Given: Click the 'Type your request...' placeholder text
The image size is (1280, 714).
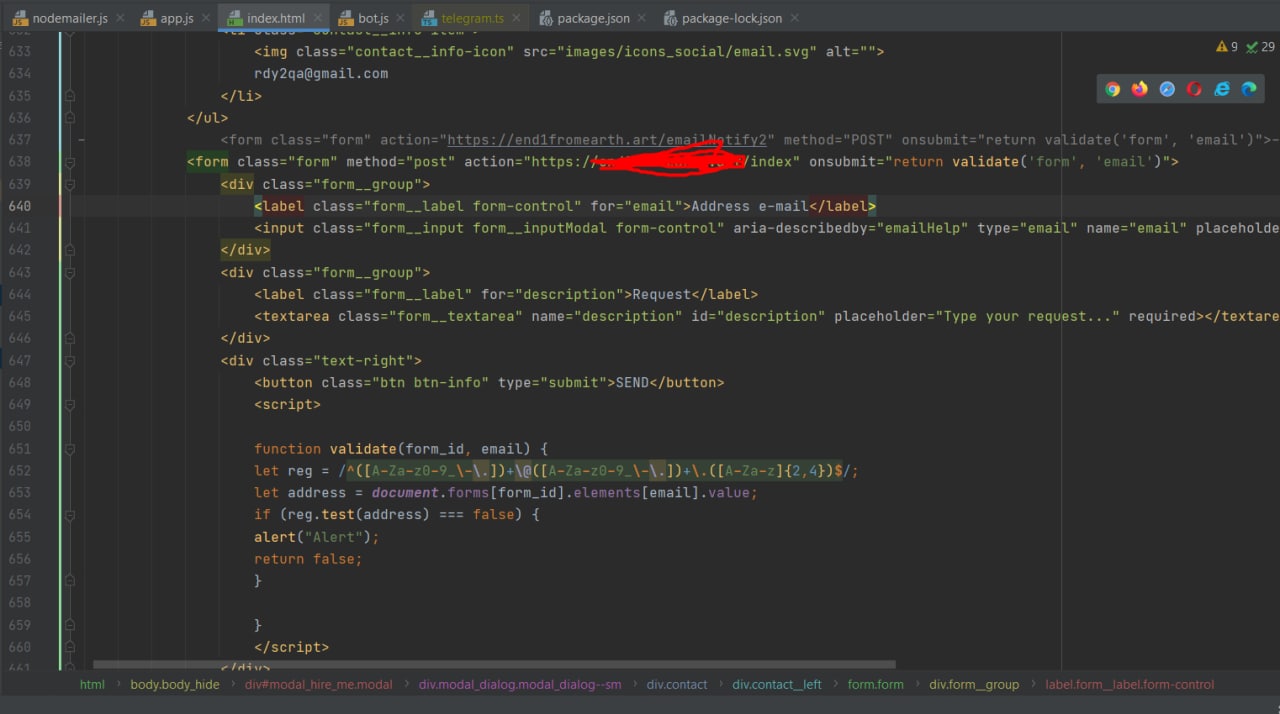Looking at the screenshot, I should pos(1031,316).
